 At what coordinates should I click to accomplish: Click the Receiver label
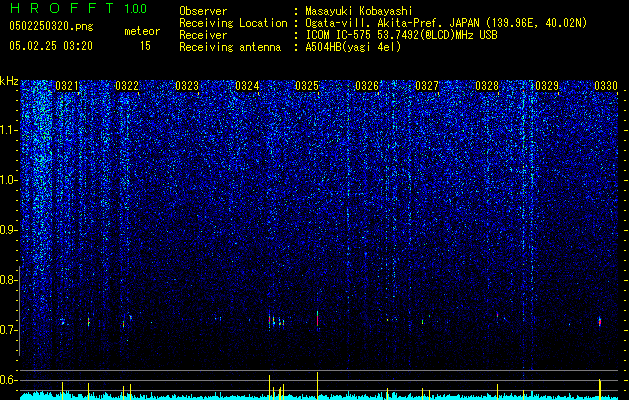click(203, 35)
